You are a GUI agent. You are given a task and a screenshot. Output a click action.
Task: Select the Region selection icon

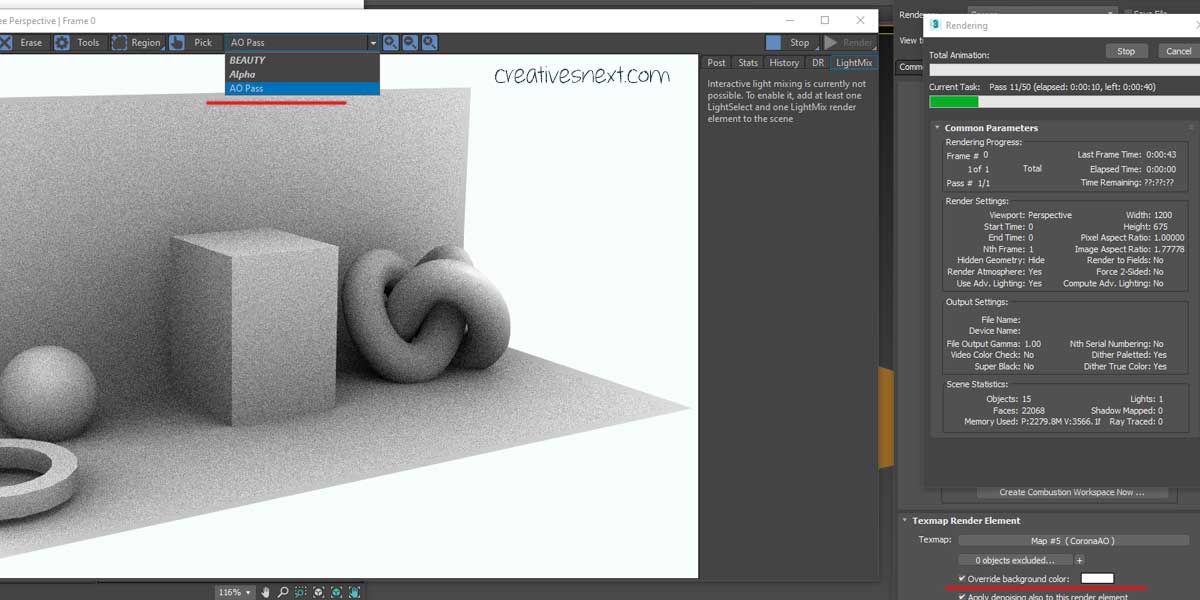[x=120, y=43]
